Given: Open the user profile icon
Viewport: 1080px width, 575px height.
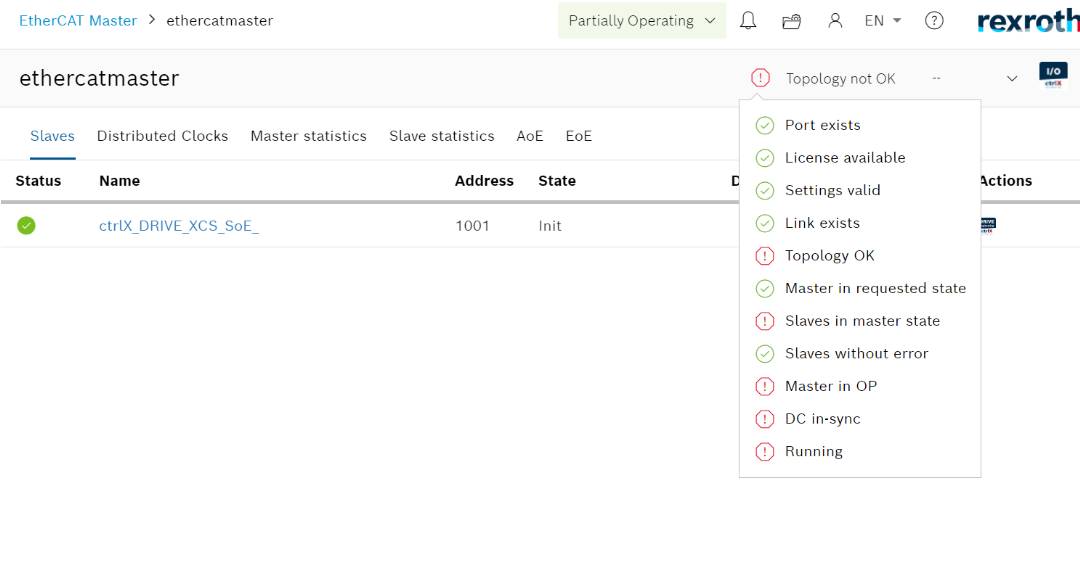Looking at the screenshot, I should click(835, 21).
